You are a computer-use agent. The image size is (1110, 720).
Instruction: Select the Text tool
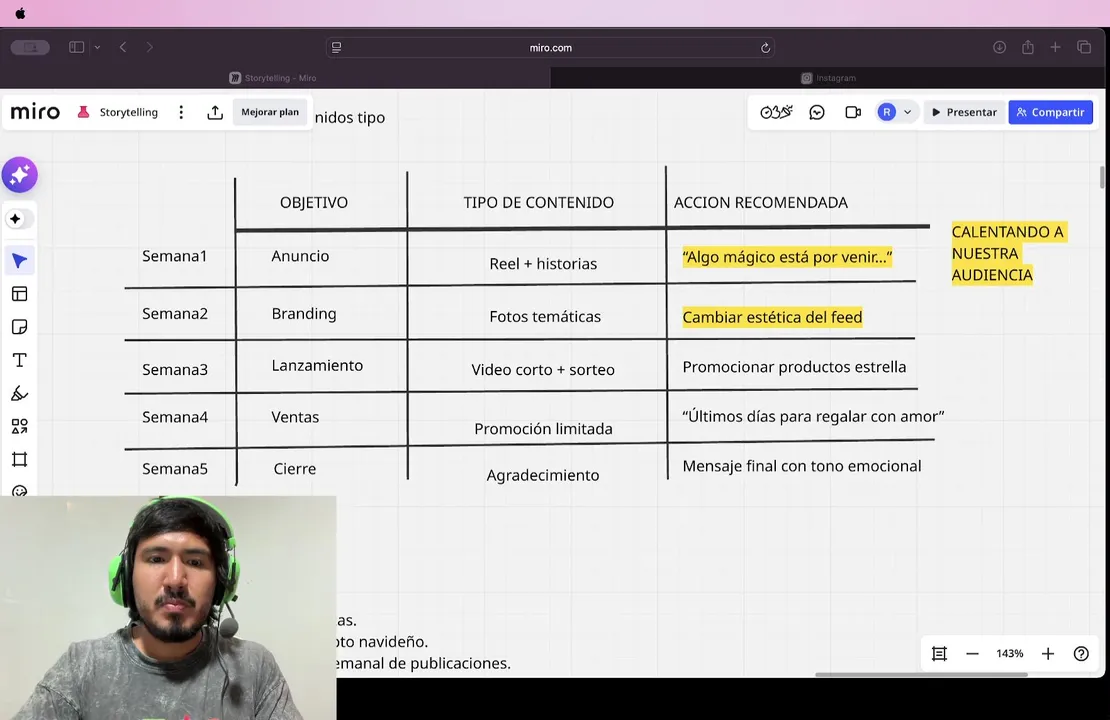pyautogui.click(x=19, y=360)
